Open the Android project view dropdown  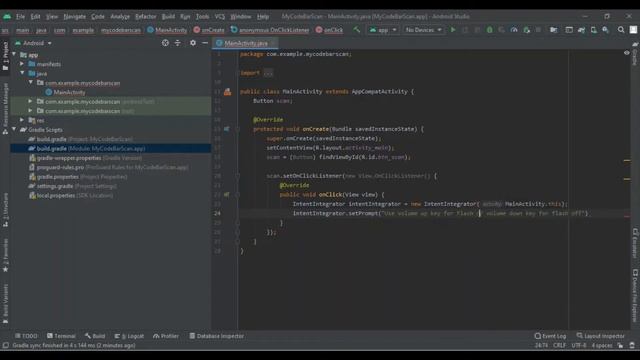(x=33, y=43)
